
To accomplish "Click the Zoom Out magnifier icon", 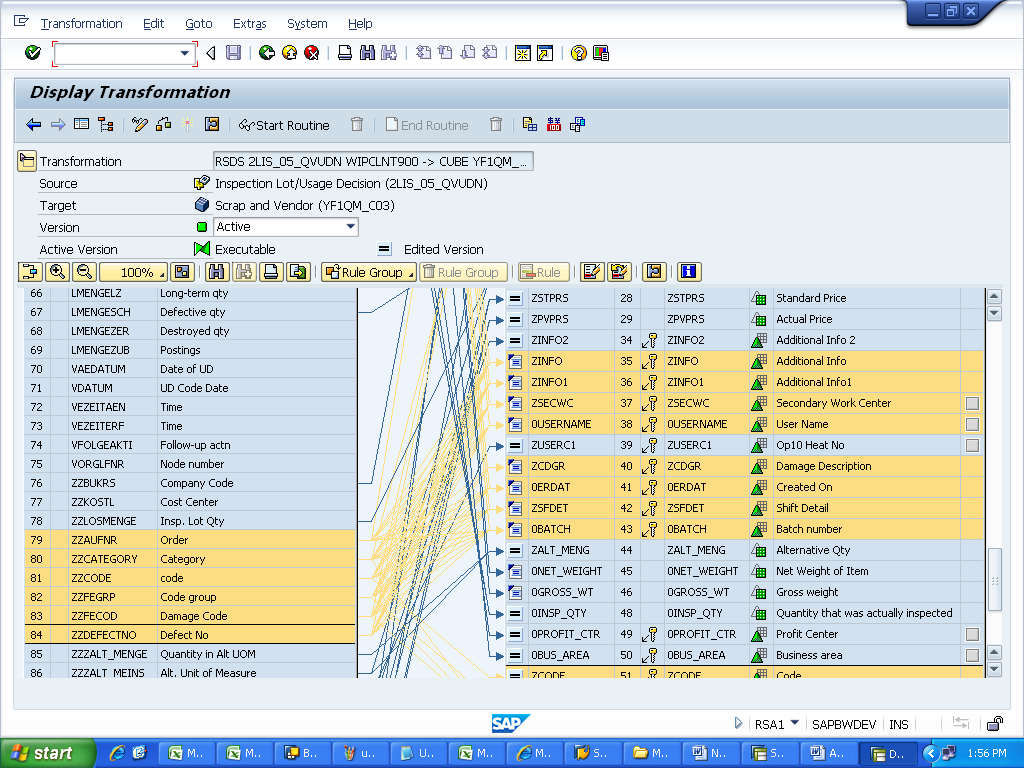I will [85, 272].
